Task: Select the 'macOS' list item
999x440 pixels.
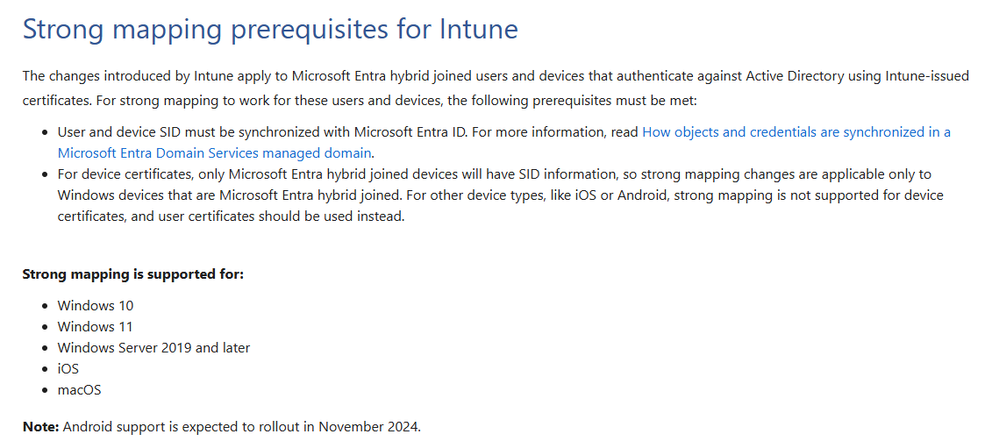Action: point(79,390)
